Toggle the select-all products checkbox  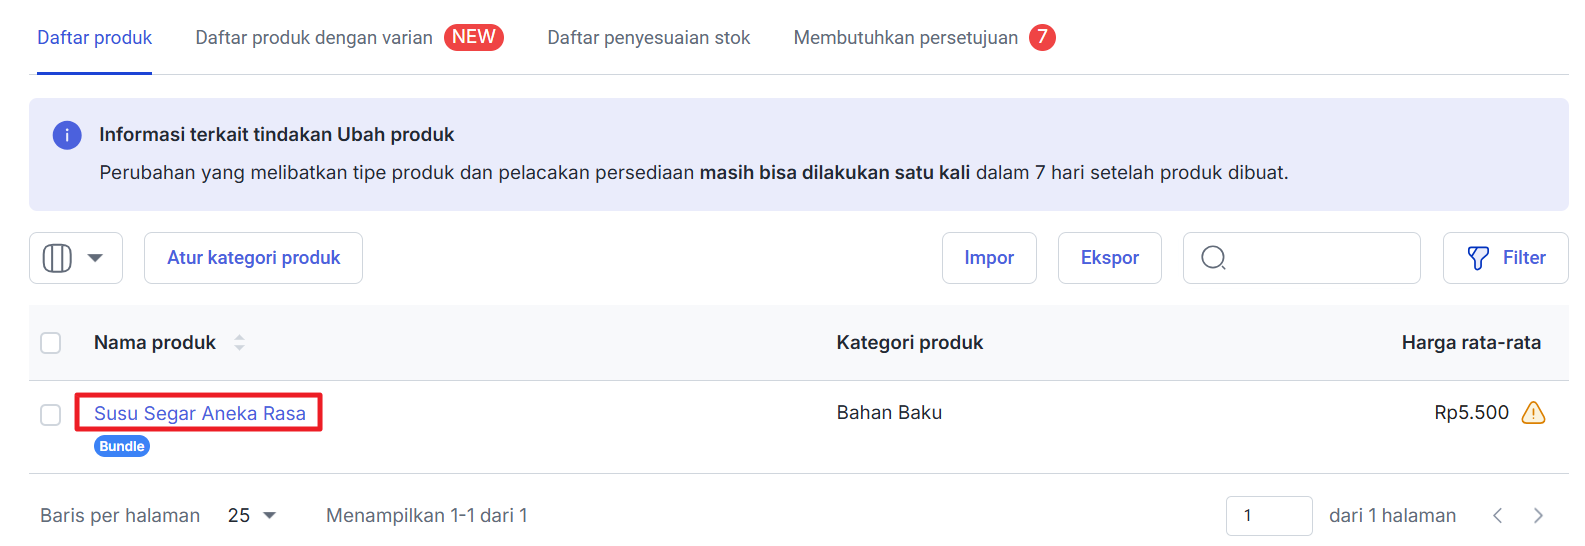tap(51, 343)
